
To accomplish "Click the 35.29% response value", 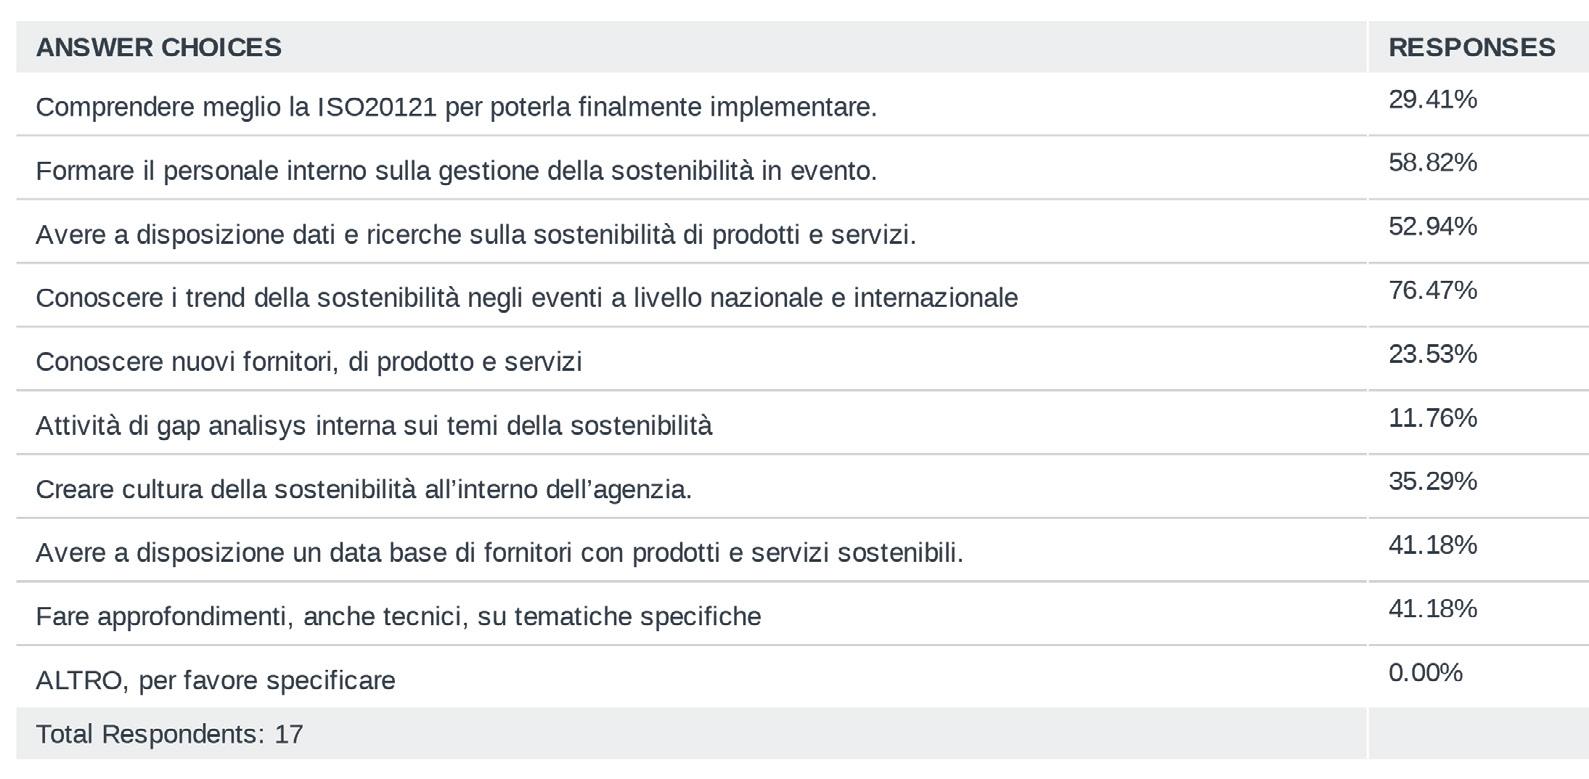I will click(x=1432, y=482).
